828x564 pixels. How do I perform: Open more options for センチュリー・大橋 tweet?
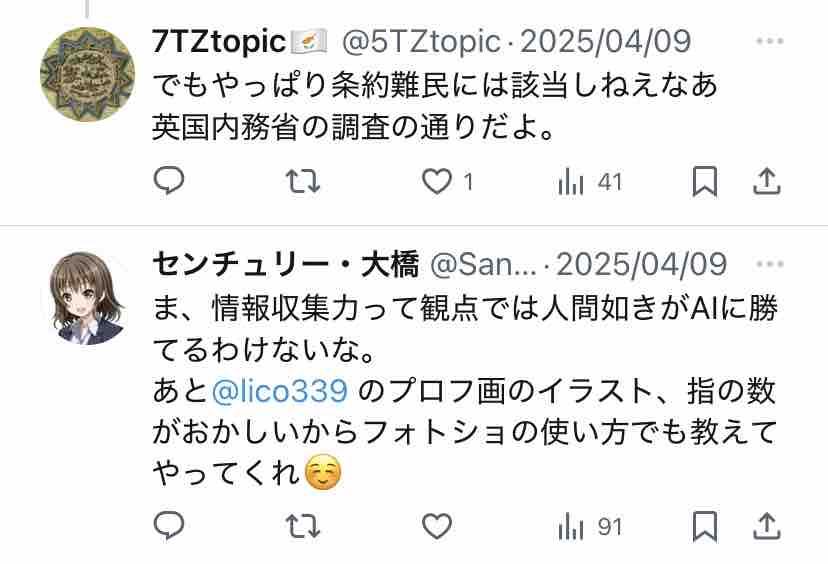click(770, 264)
